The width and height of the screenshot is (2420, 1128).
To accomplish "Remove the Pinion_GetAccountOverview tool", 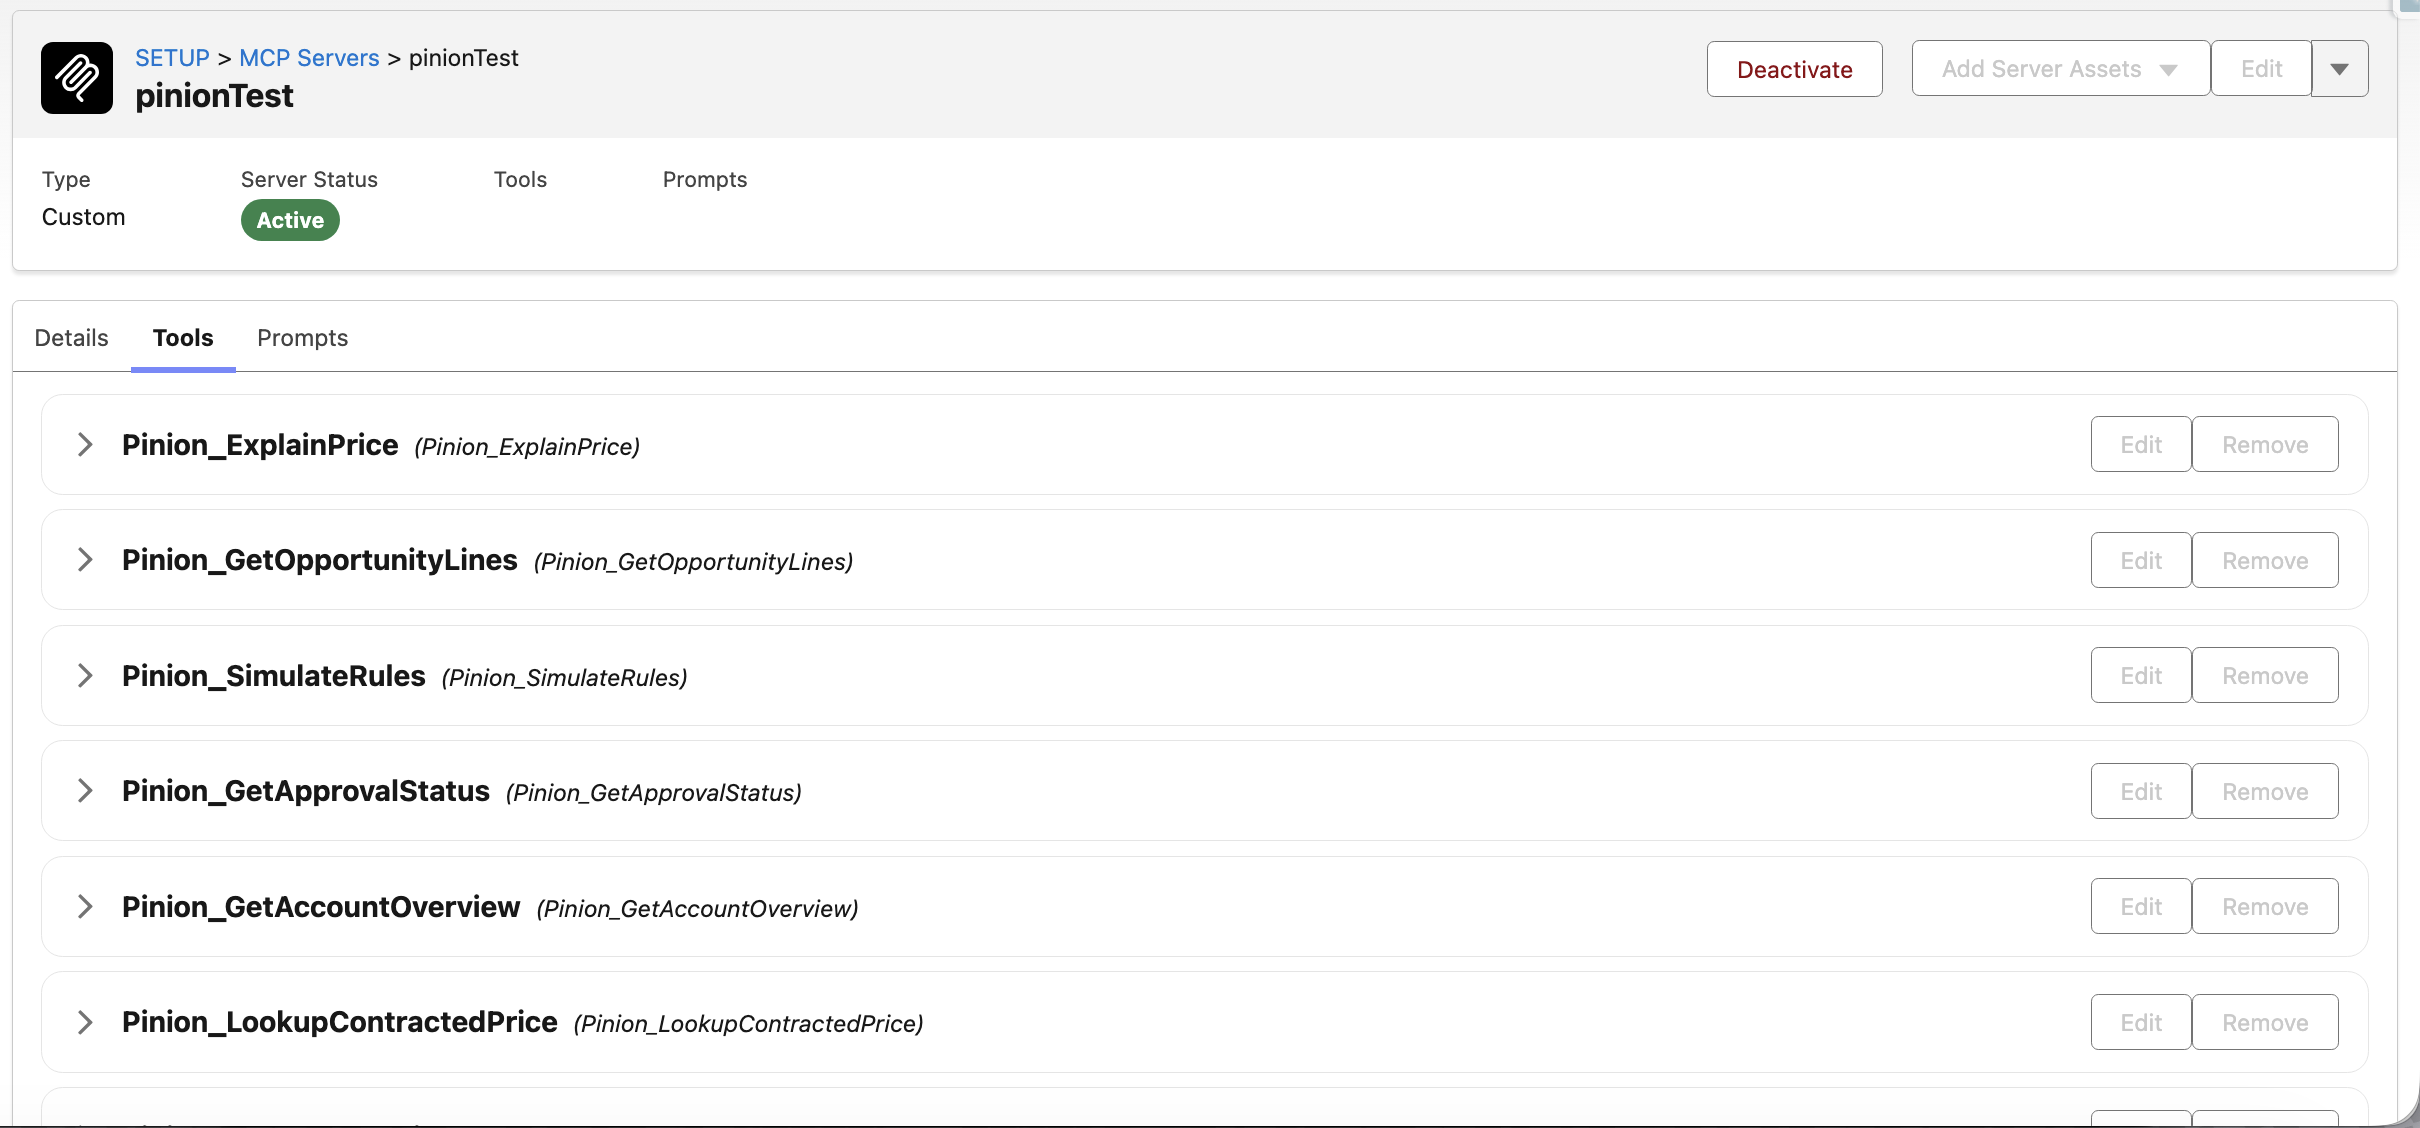I will [2265, 906].
